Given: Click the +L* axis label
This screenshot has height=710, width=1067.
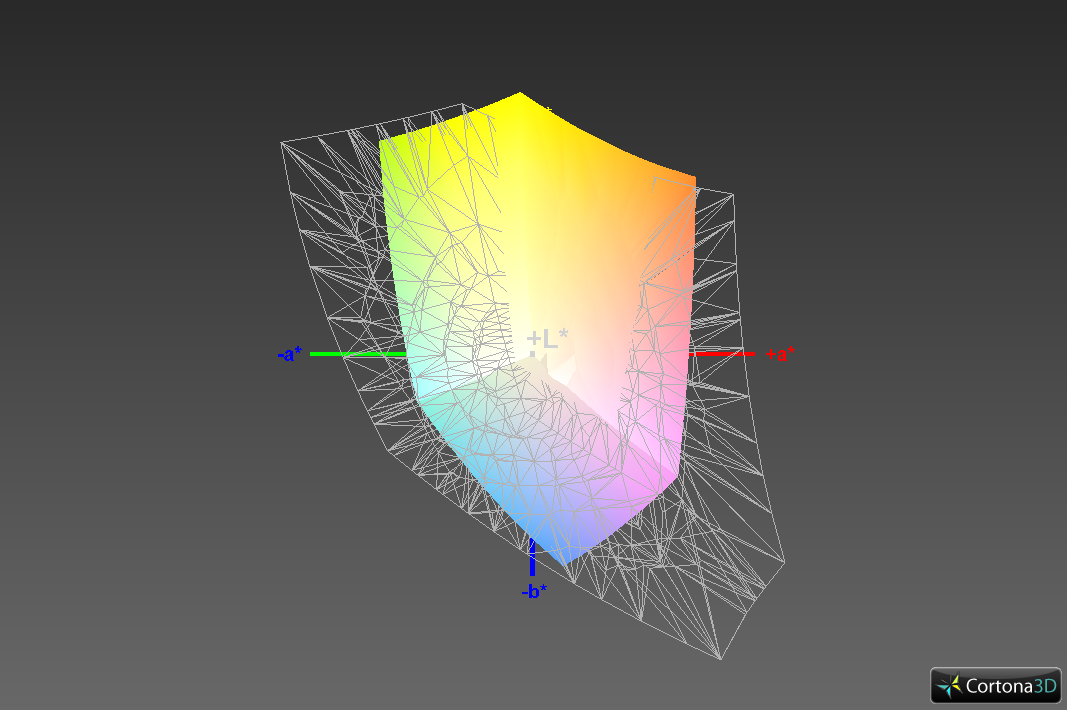Looking at the screenshot, I should pos(547,338).
